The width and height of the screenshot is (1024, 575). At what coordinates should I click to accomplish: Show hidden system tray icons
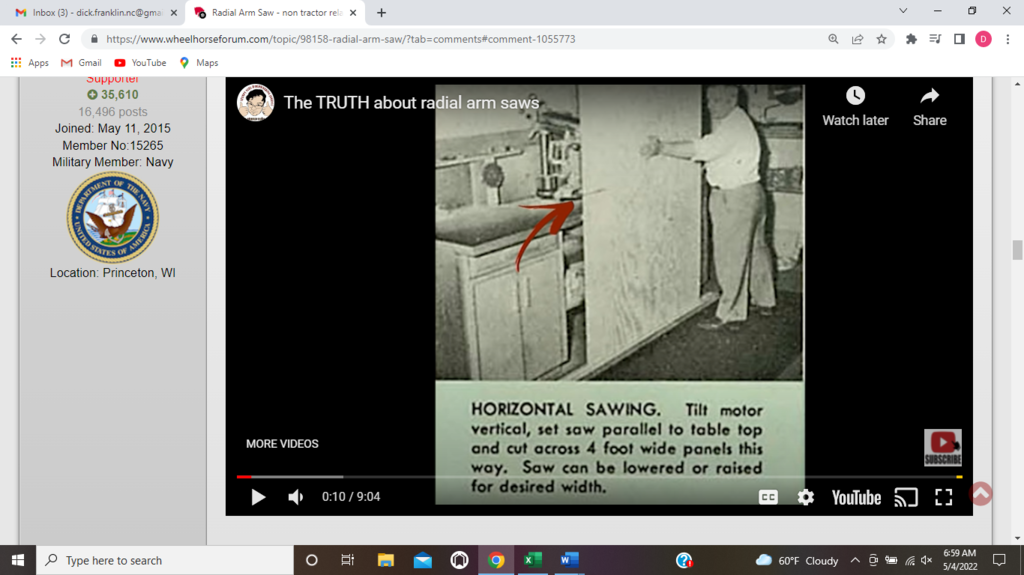pyautogui.click(x=854, y=561)
